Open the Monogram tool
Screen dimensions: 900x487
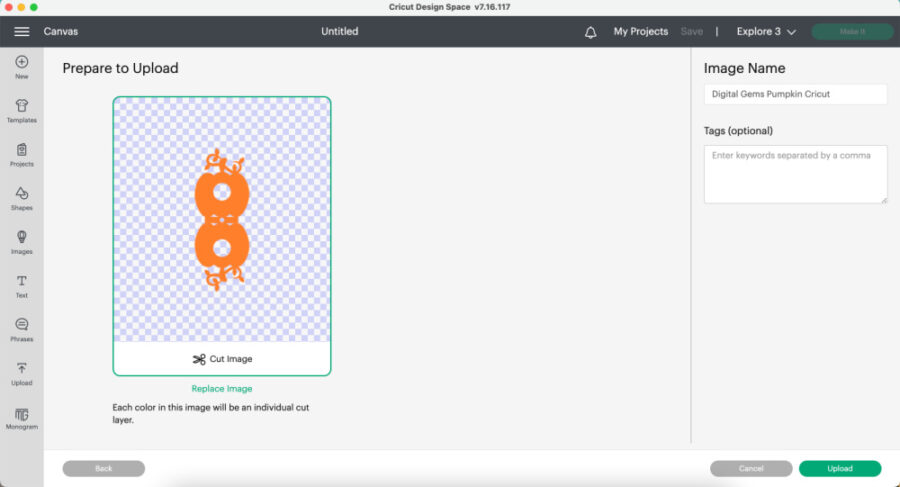(x=22, y=417)
